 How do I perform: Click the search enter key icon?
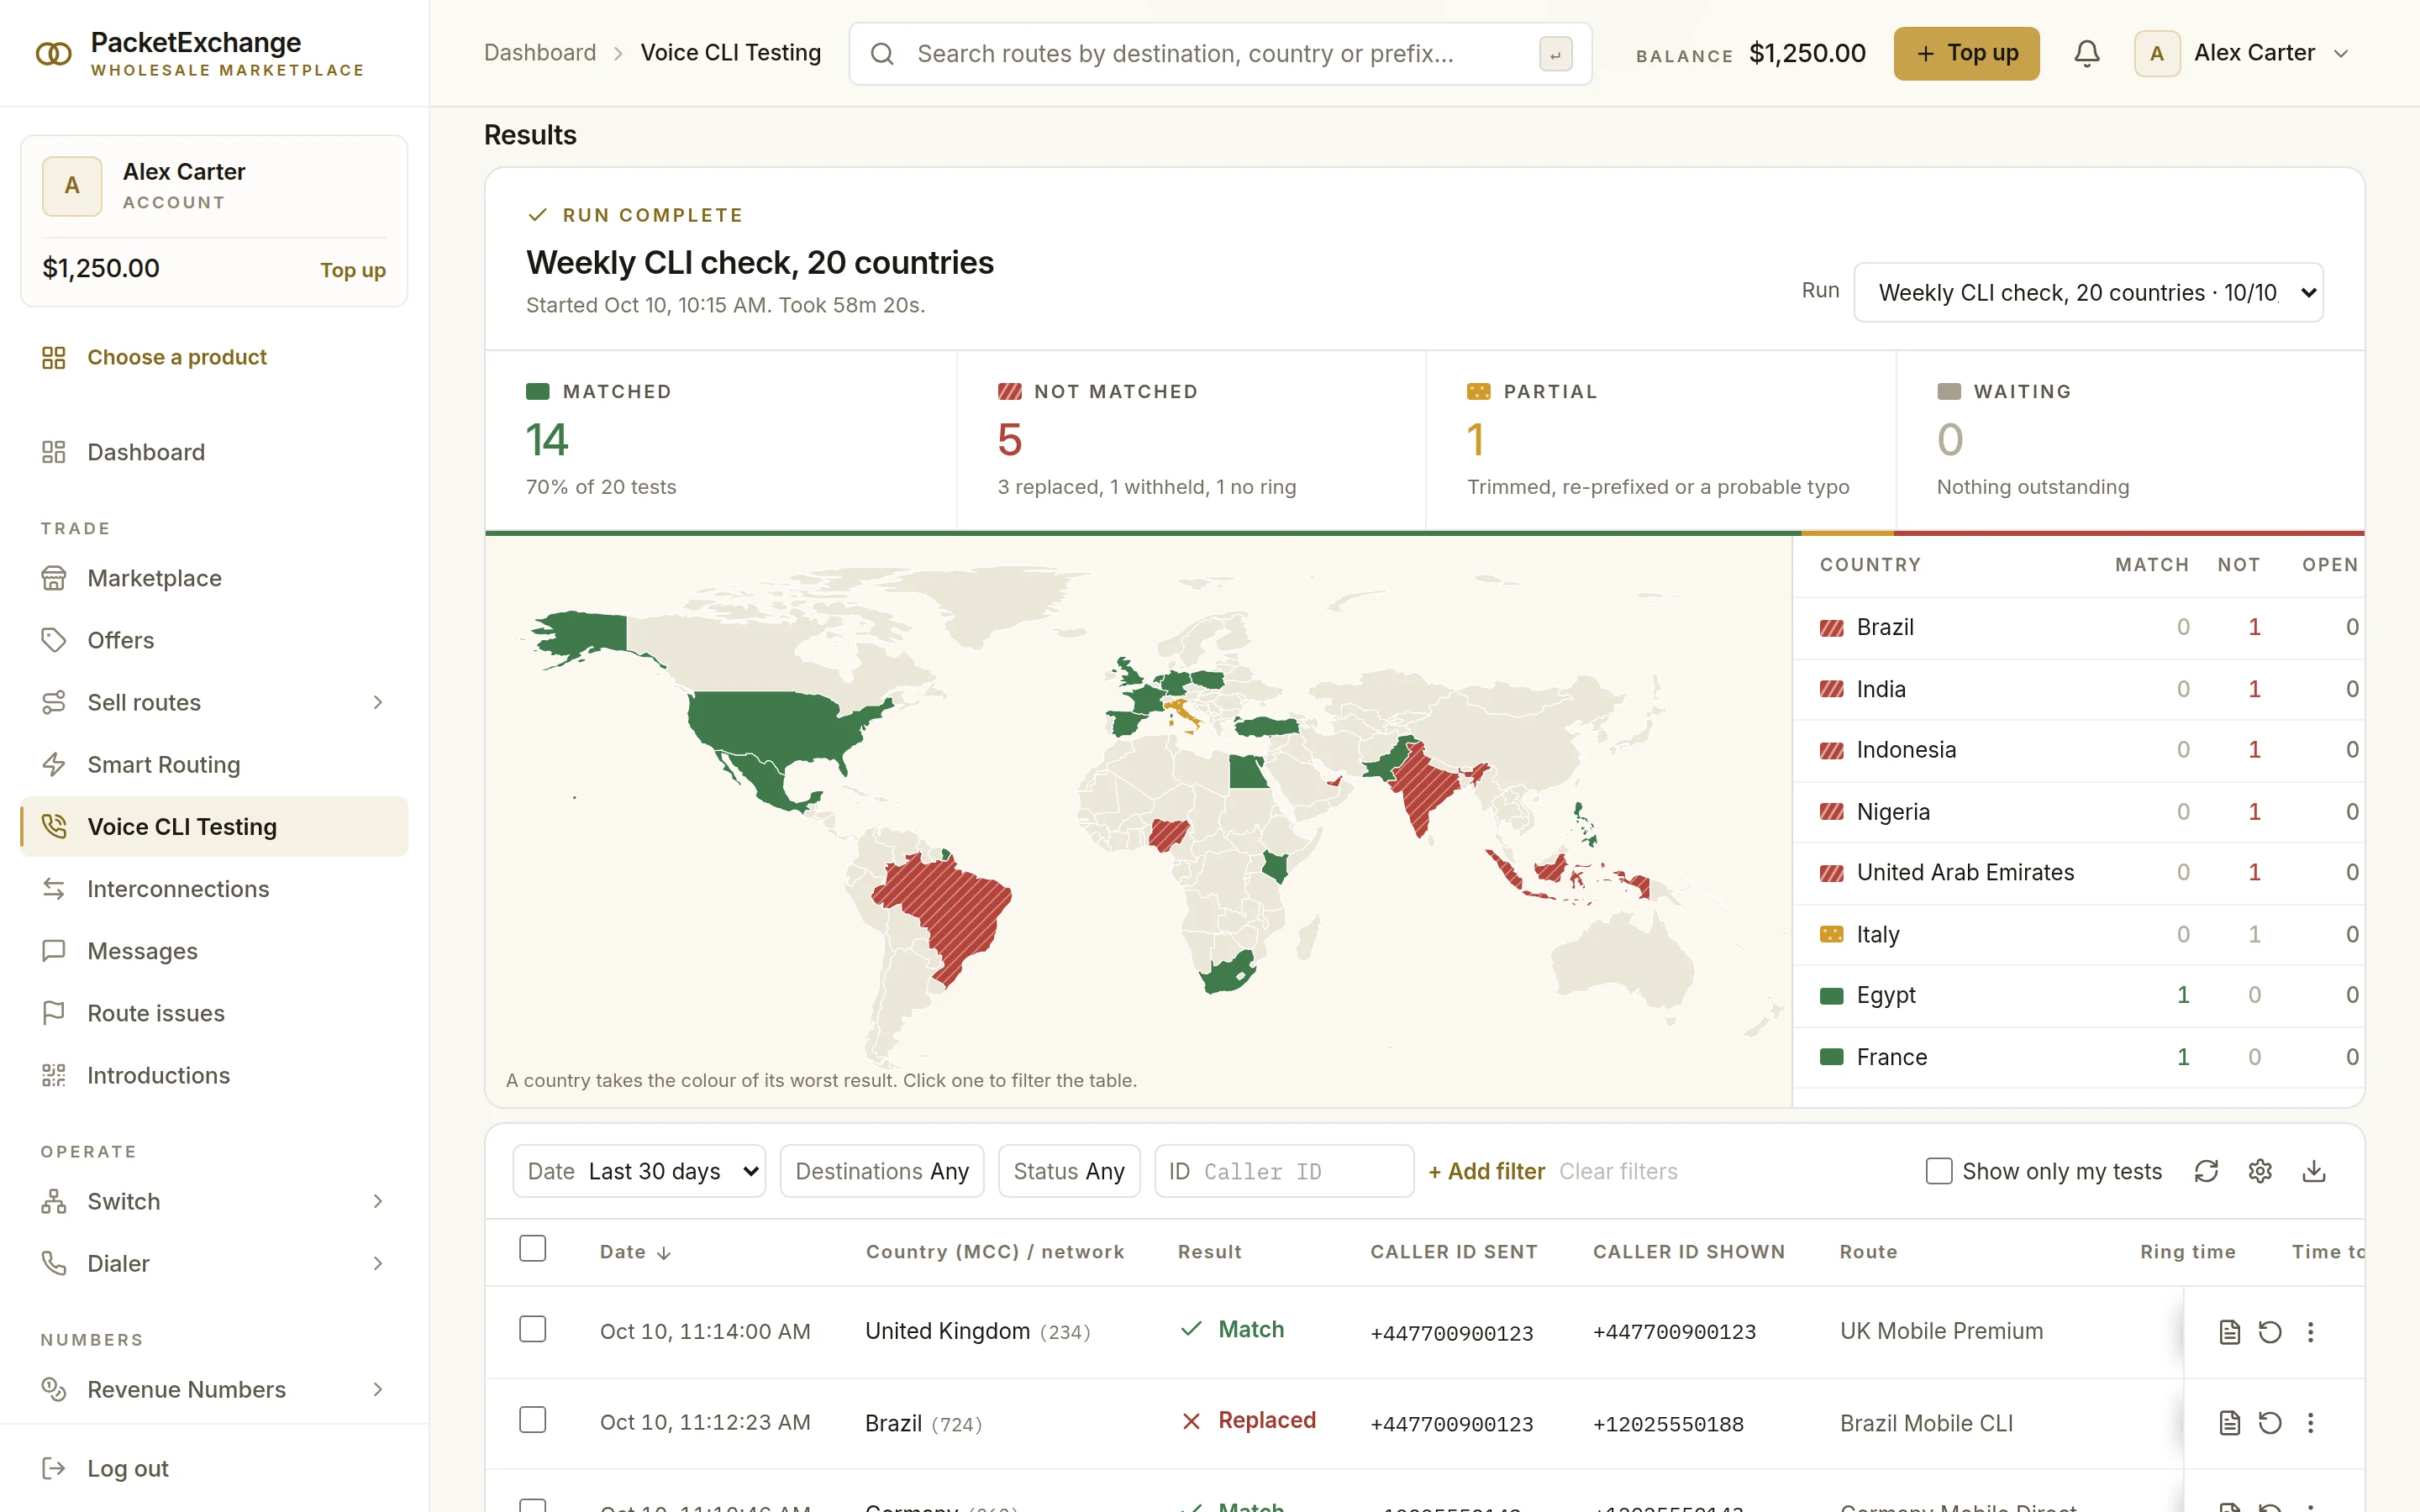1555,54
